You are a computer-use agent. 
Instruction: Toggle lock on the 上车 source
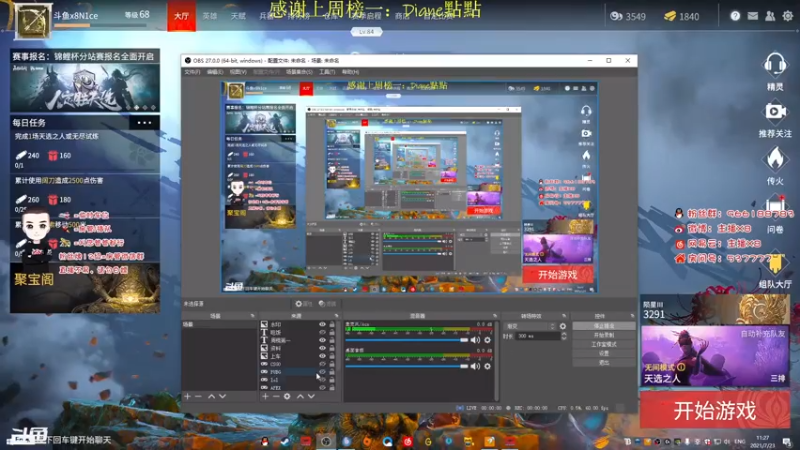coord(332,356)
